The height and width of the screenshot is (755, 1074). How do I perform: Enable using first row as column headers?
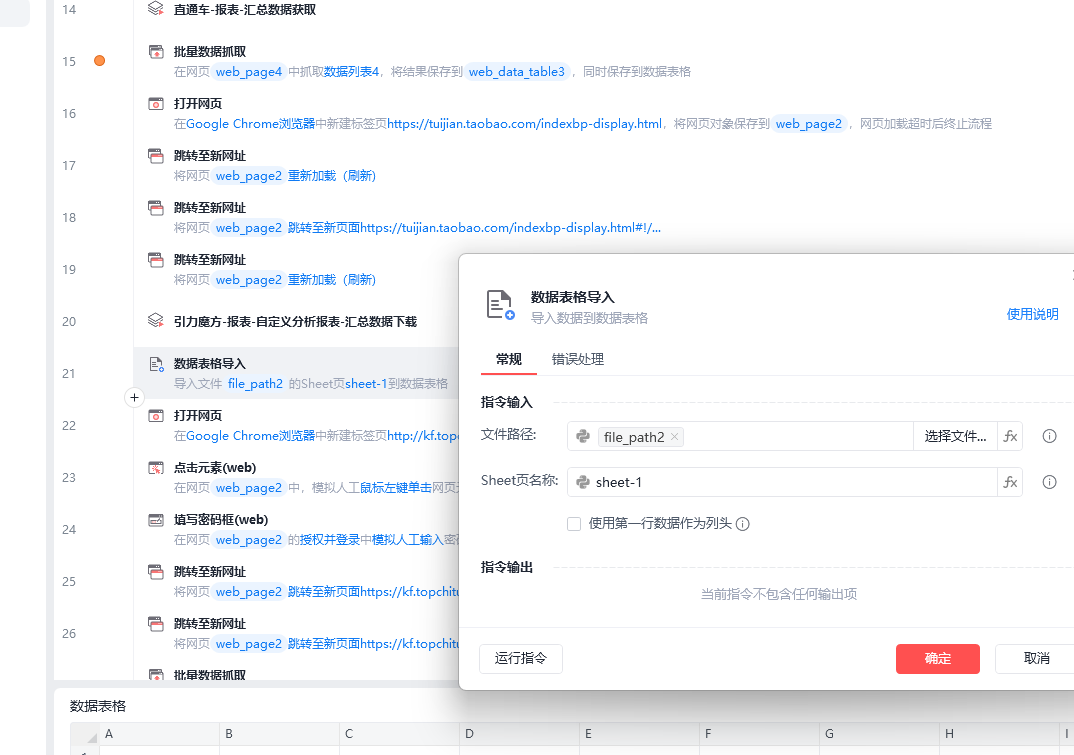tap(574, 524)
